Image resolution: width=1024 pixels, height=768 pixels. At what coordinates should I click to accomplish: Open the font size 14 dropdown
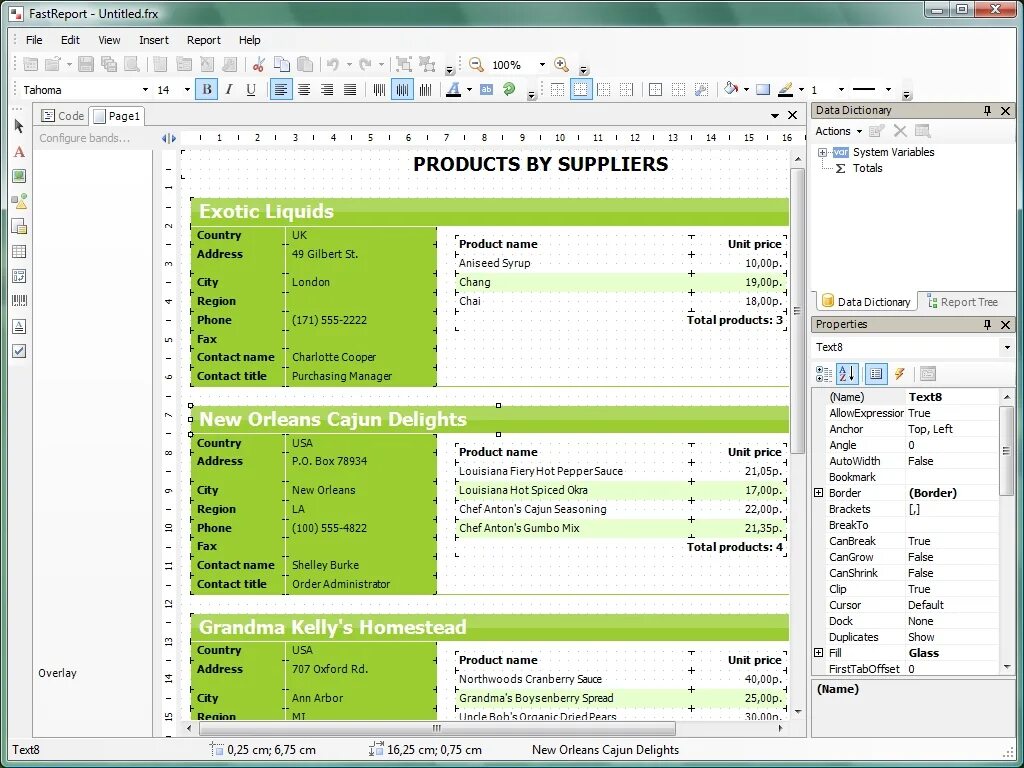click(x=187, y=90)
